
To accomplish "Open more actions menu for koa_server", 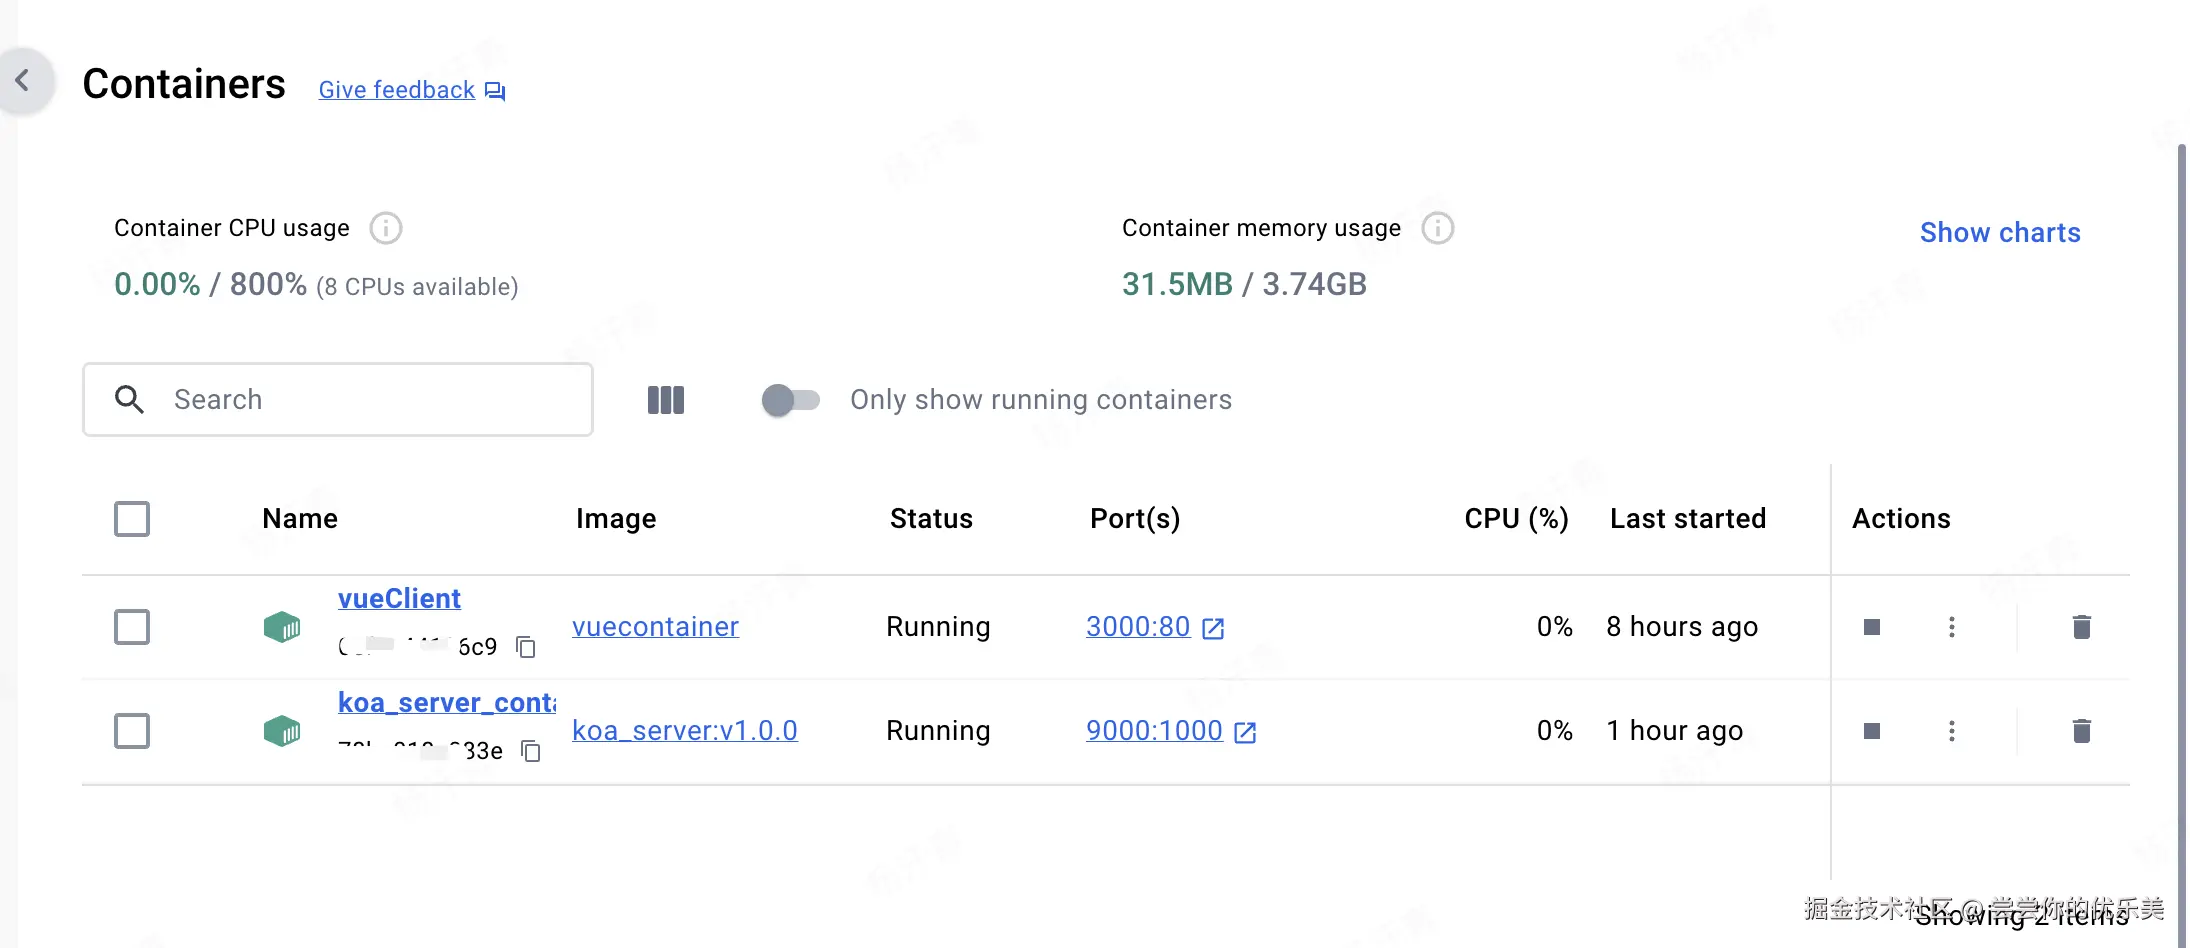I will (x=1951, y=731).
